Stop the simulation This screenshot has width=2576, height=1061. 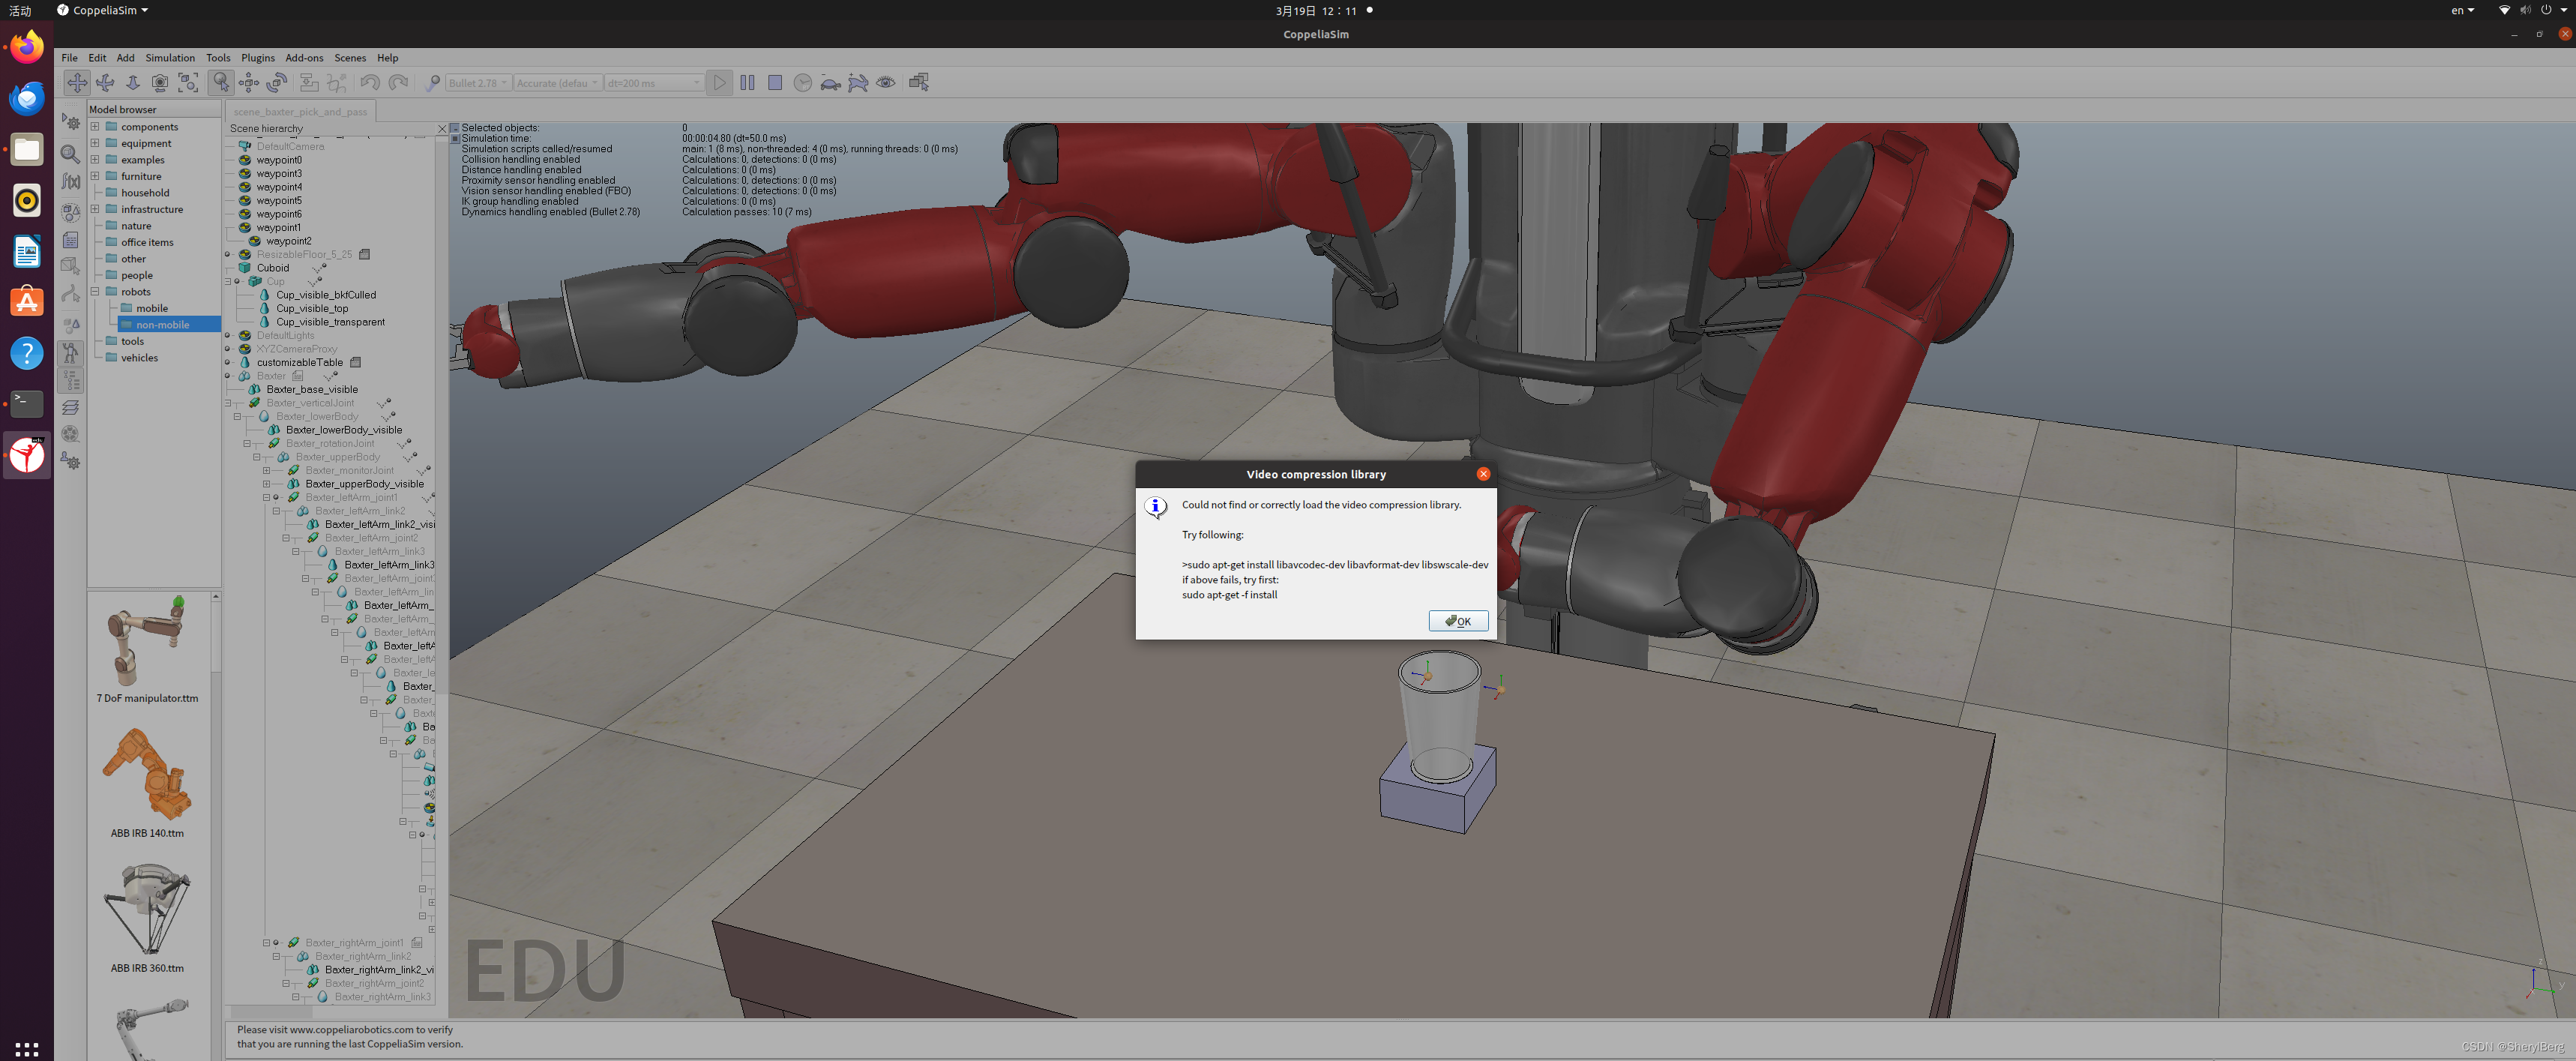(775, 83)
